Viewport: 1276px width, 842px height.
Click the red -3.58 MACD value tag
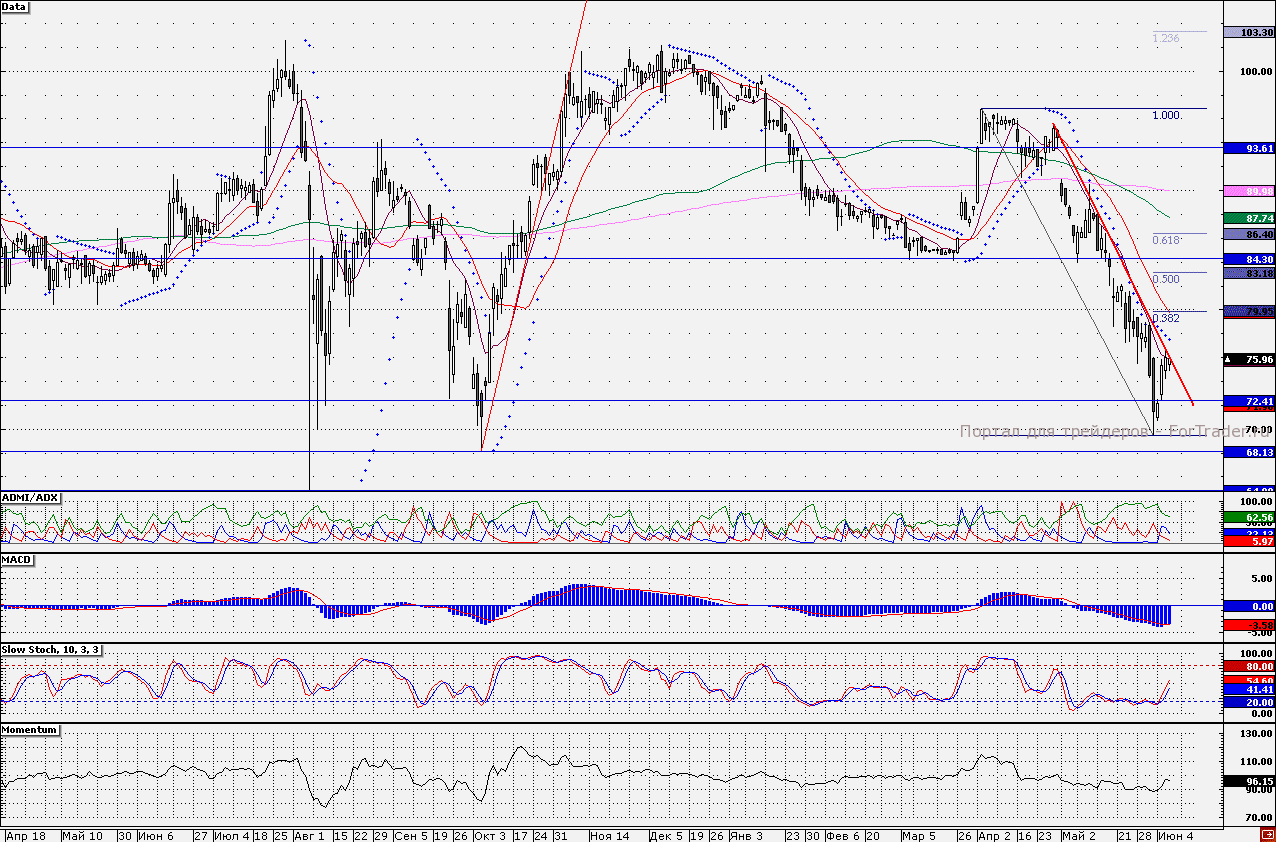pyautogui.click(x=1256, y=625)
